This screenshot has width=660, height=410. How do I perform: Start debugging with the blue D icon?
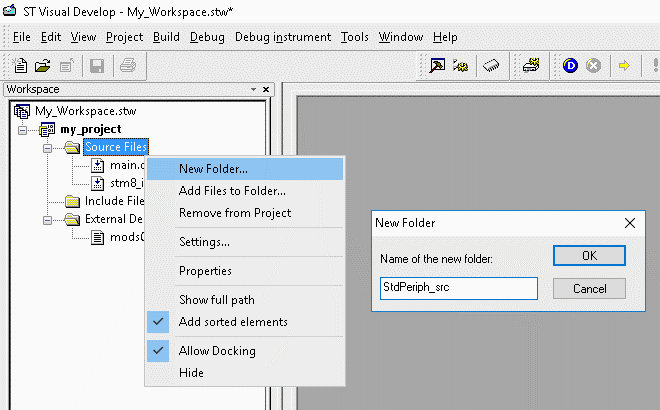click(569, 66)
